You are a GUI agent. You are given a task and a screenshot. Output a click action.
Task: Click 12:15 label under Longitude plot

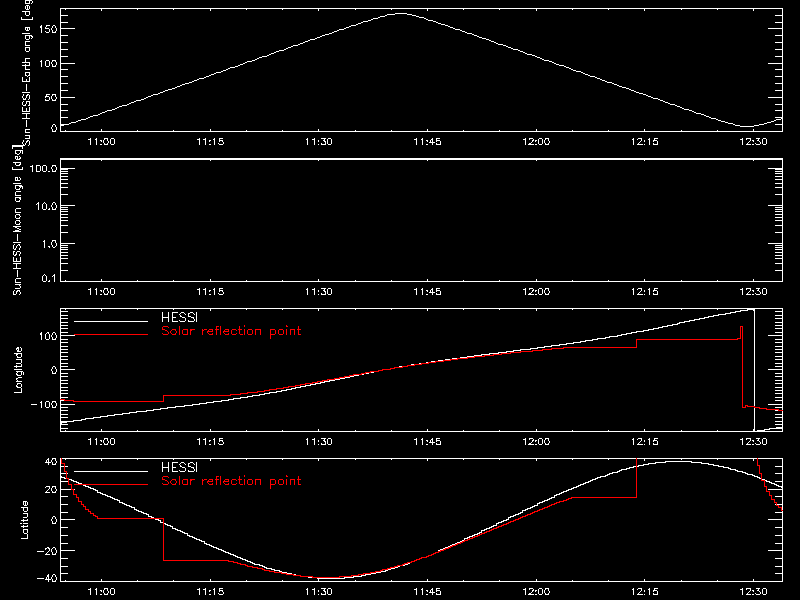[x=645, y=442]
